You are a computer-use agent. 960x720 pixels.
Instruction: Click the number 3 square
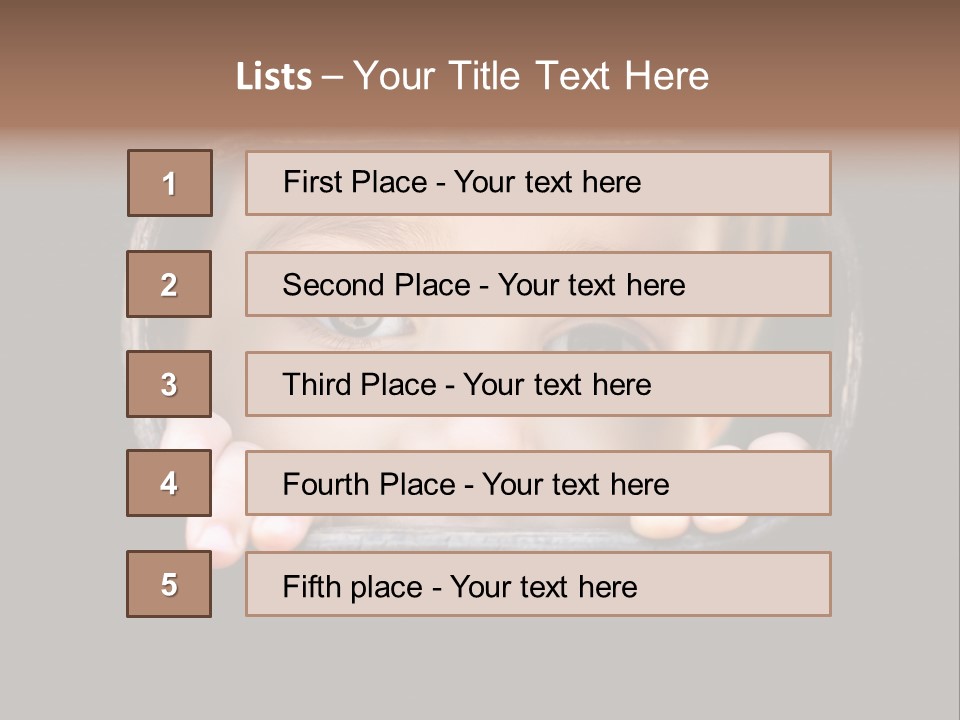pyautogui.click(x=170, y=384)
